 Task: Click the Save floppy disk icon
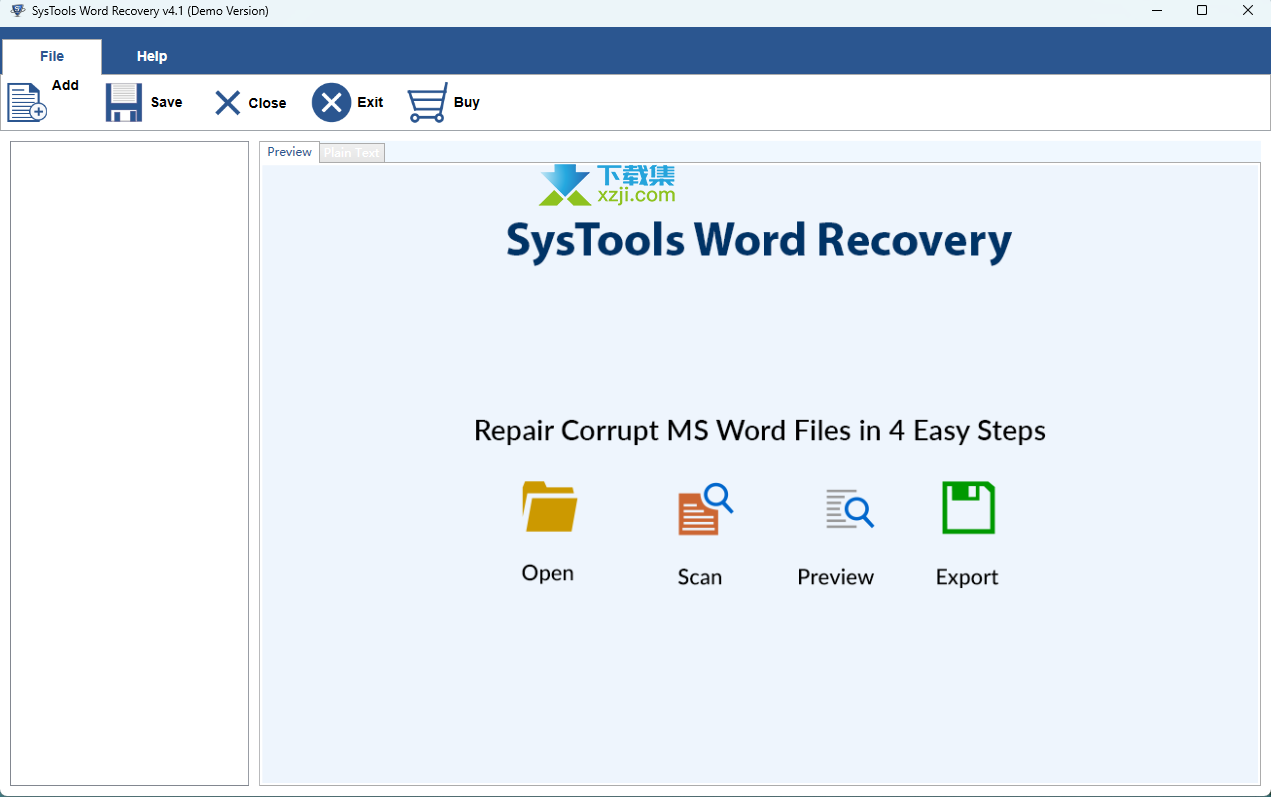[x=124, y=102]
